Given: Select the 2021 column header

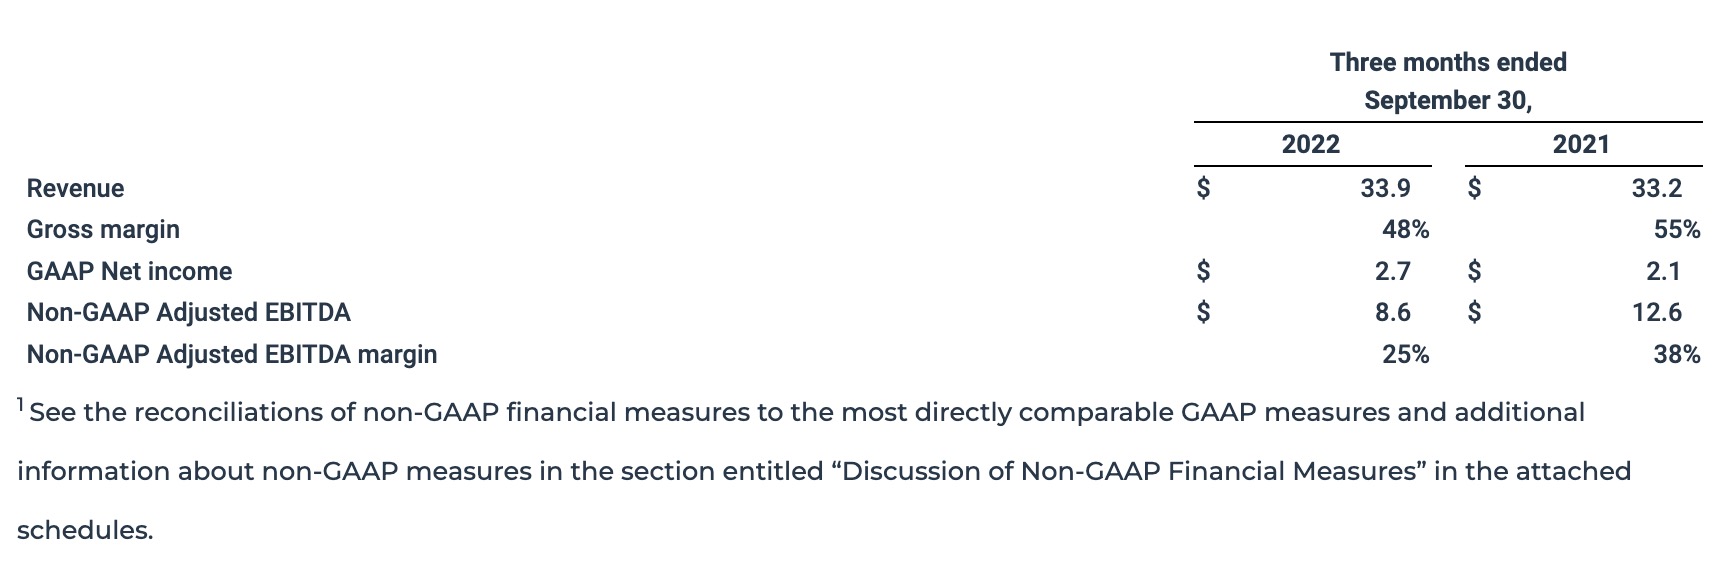Looking at the screenshot, I should (1581, 144).
